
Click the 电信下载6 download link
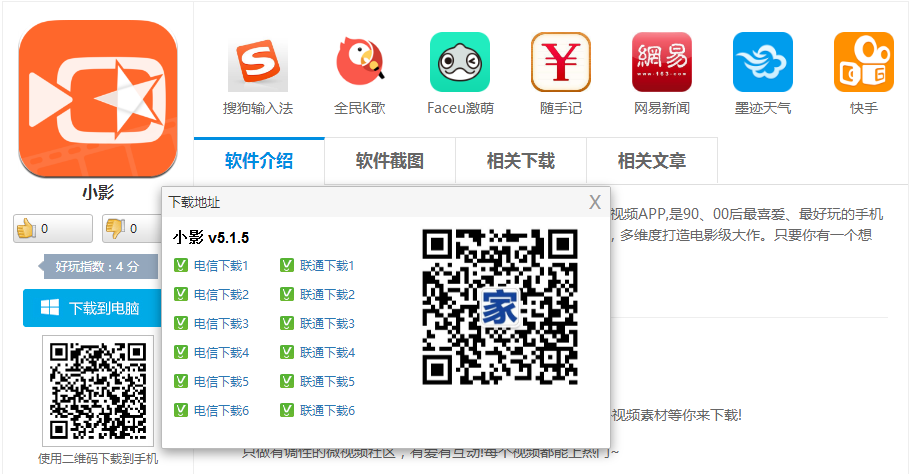[x=221, y=410]
